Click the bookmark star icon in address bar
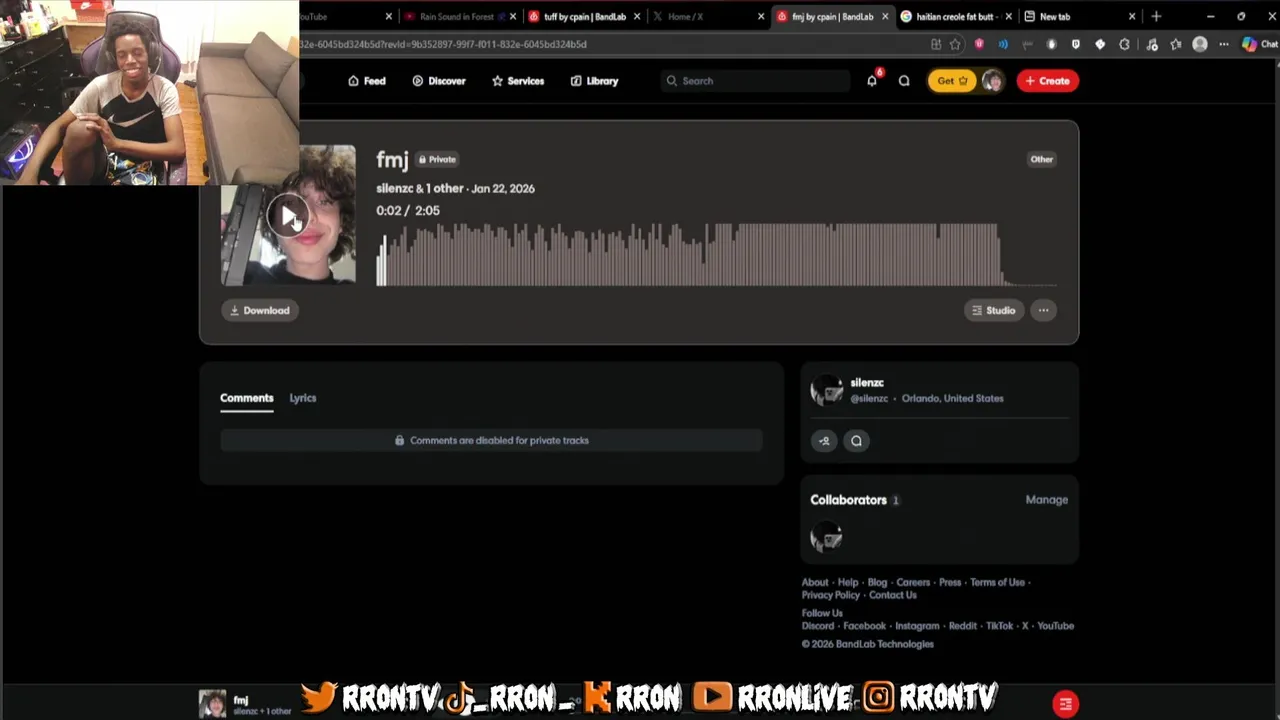The height and width of the screenshot is (720, 1280). click(x=955, y=44)
